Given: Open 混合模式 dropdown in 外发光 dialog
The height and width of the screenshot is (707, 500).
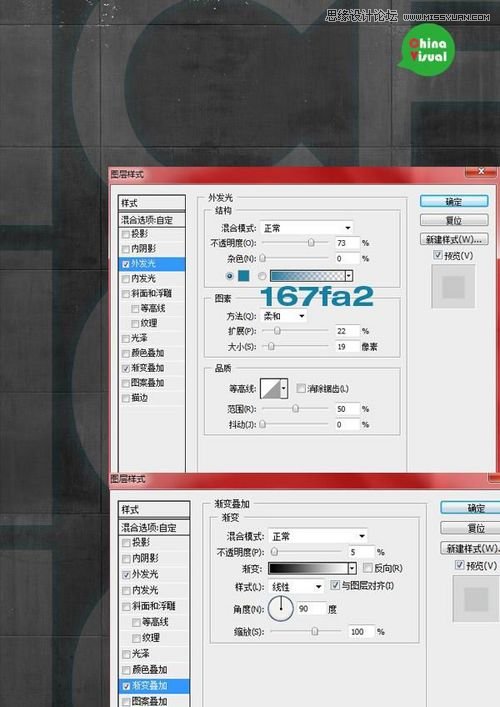Looking at the screenshot, I should [x=306, y=228].
